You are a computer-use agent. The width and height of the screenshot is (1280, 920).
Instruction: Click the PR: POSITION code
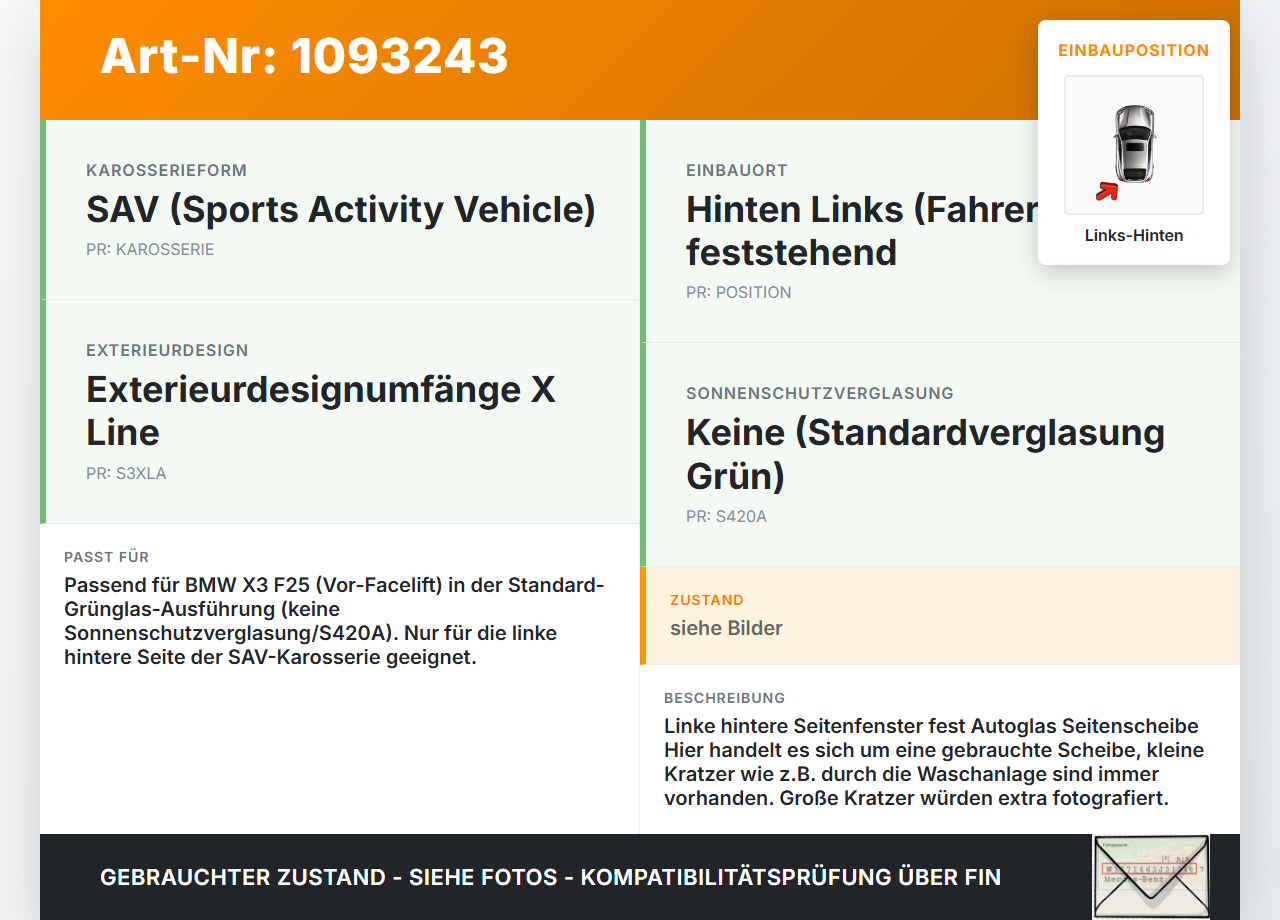(x=739, y=293)
